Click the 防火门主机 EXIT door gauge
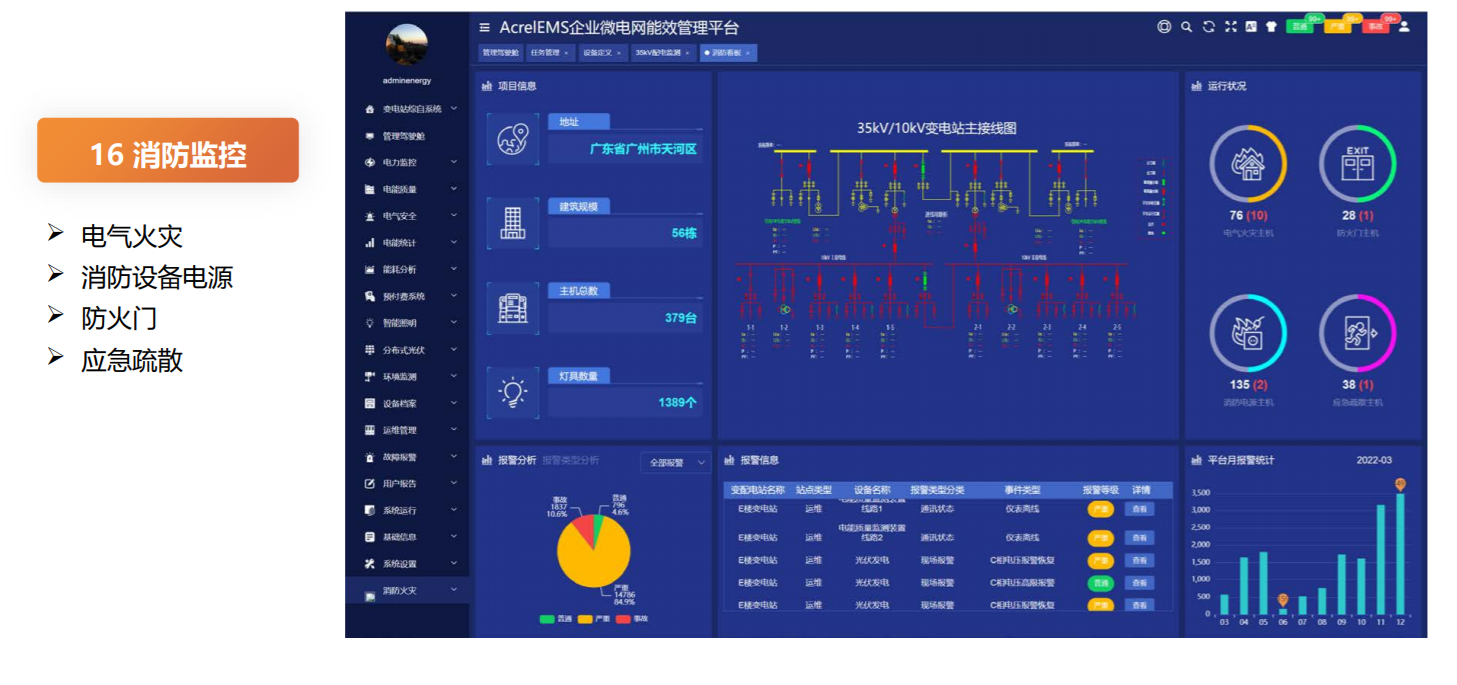 click(x=1357, y=164)
